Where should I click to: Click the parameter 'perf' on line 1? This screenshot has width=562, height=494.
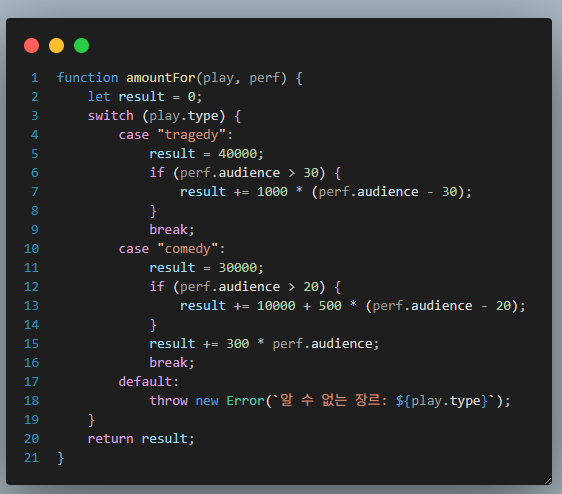pos(265,79)
